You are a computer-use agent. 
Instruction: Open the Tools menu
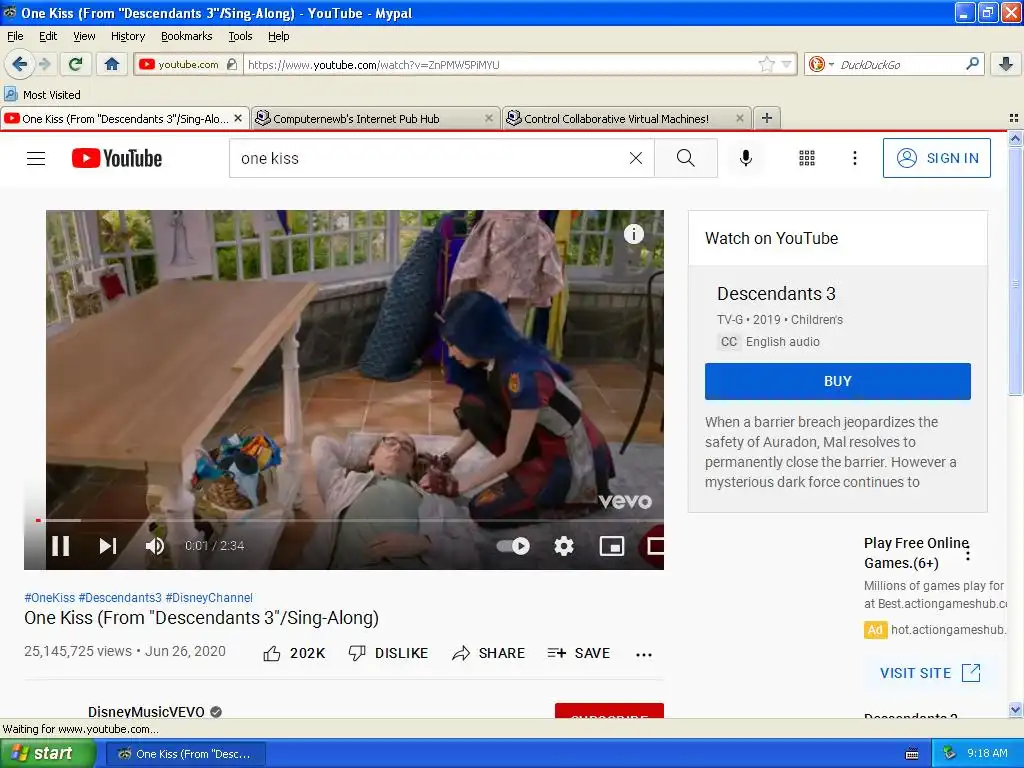(x=240, y=36)
